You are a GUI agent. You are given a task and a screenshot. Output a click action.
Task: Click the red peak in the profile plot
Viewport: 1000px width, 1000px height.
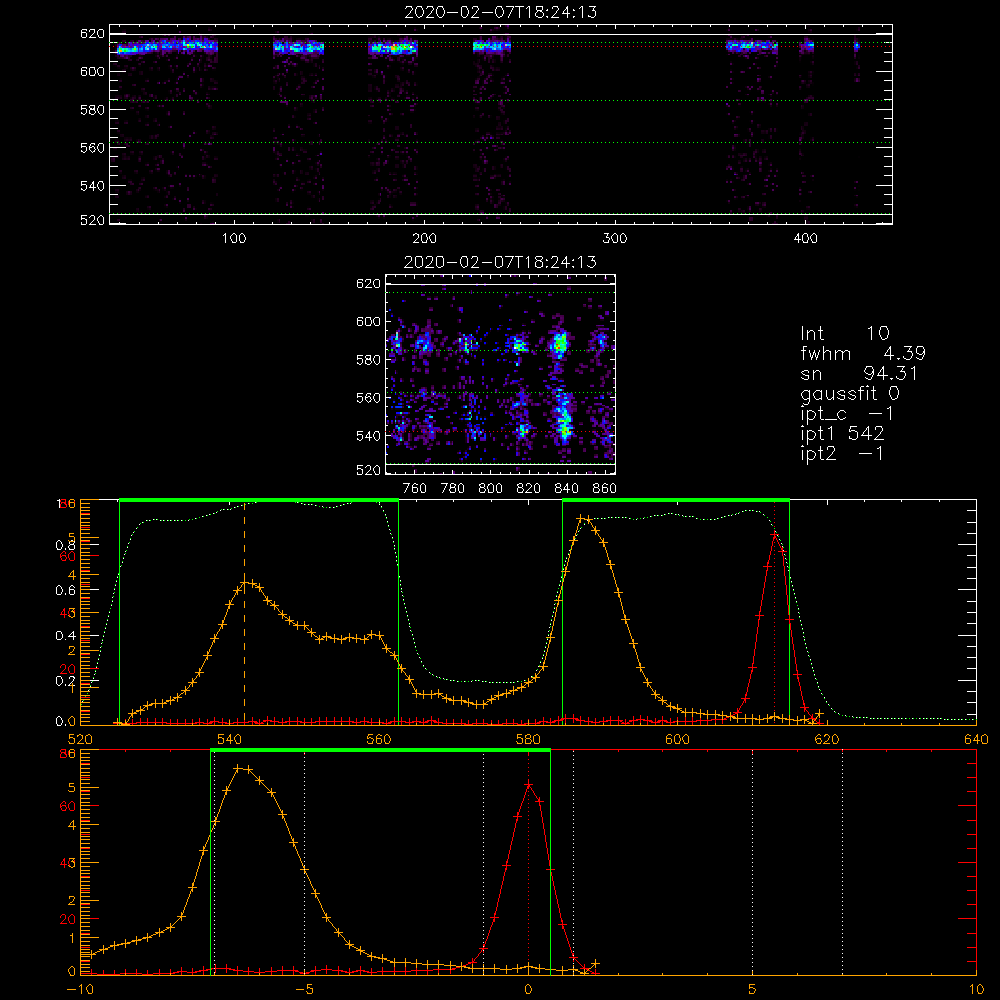point(774,534)
